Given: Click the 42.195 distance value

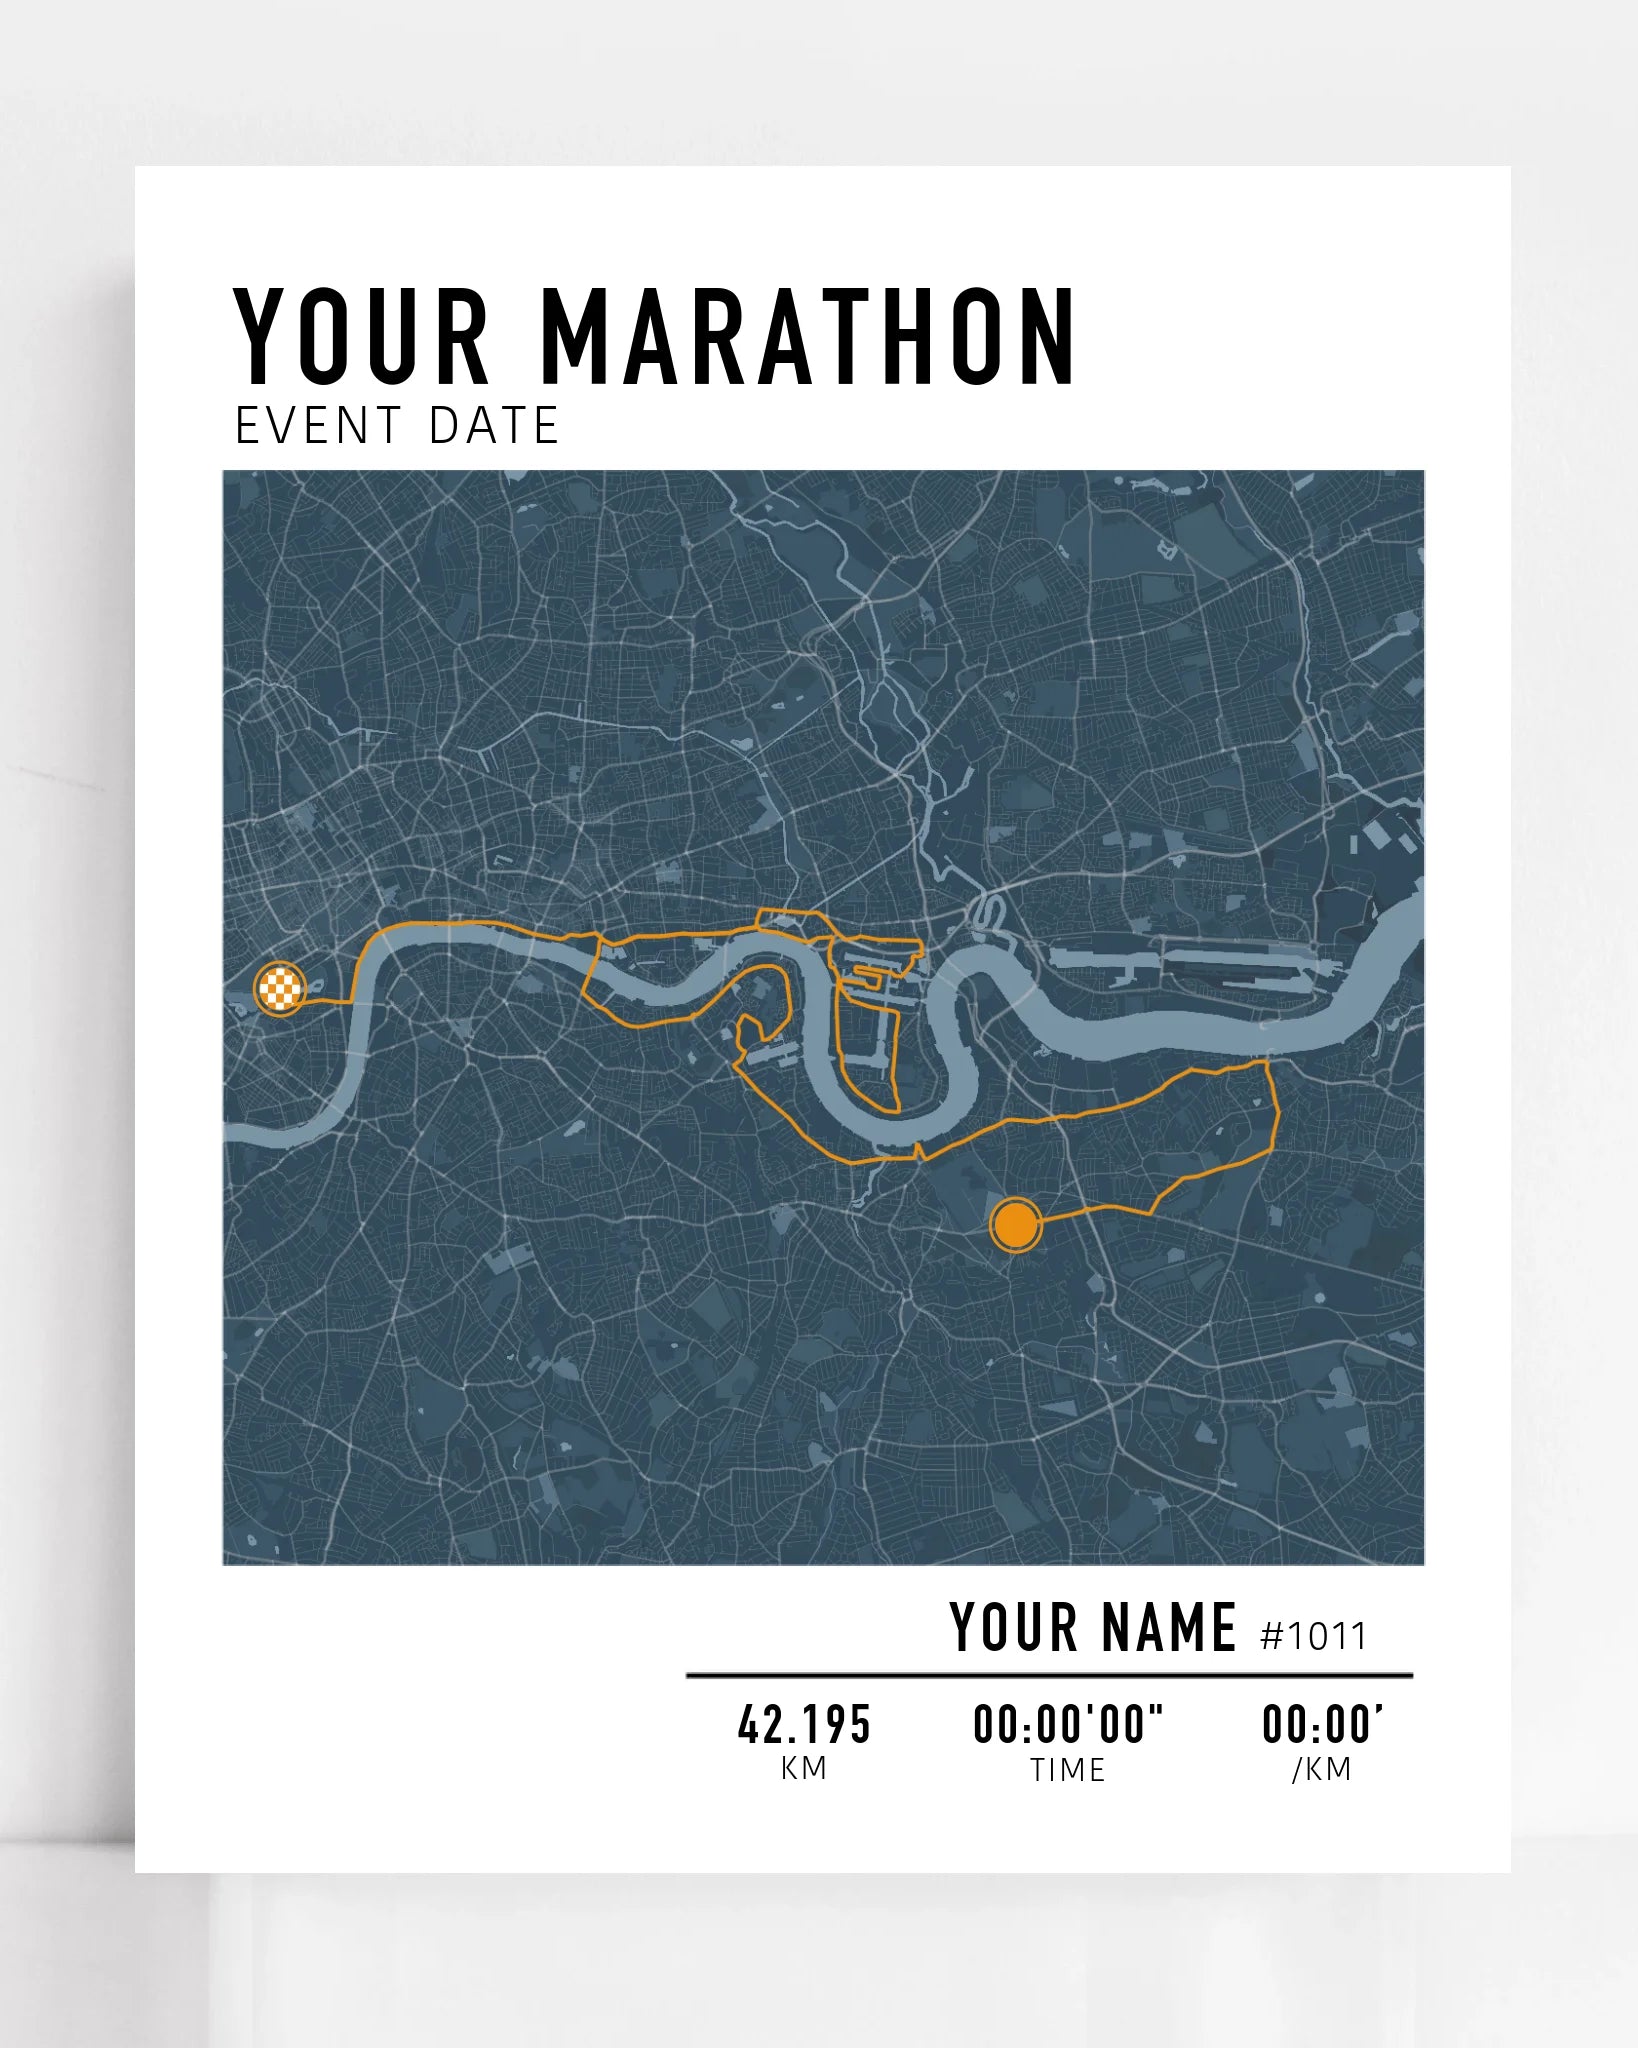Looking at the screenshot, I should coord(804,1725).
